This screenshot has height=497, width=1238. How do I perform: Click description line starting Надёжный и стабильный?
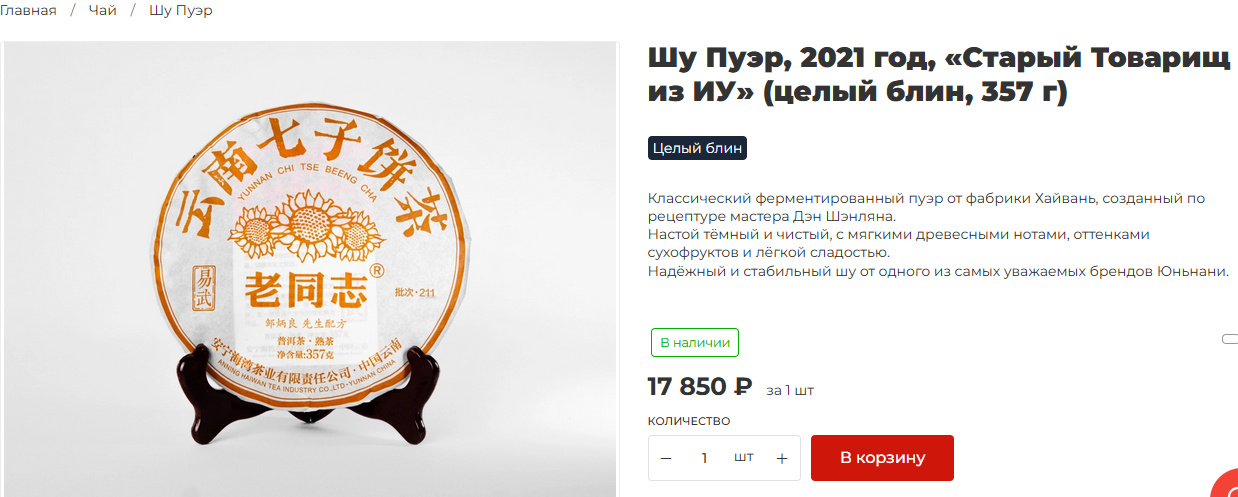click(x=937, y=271)
